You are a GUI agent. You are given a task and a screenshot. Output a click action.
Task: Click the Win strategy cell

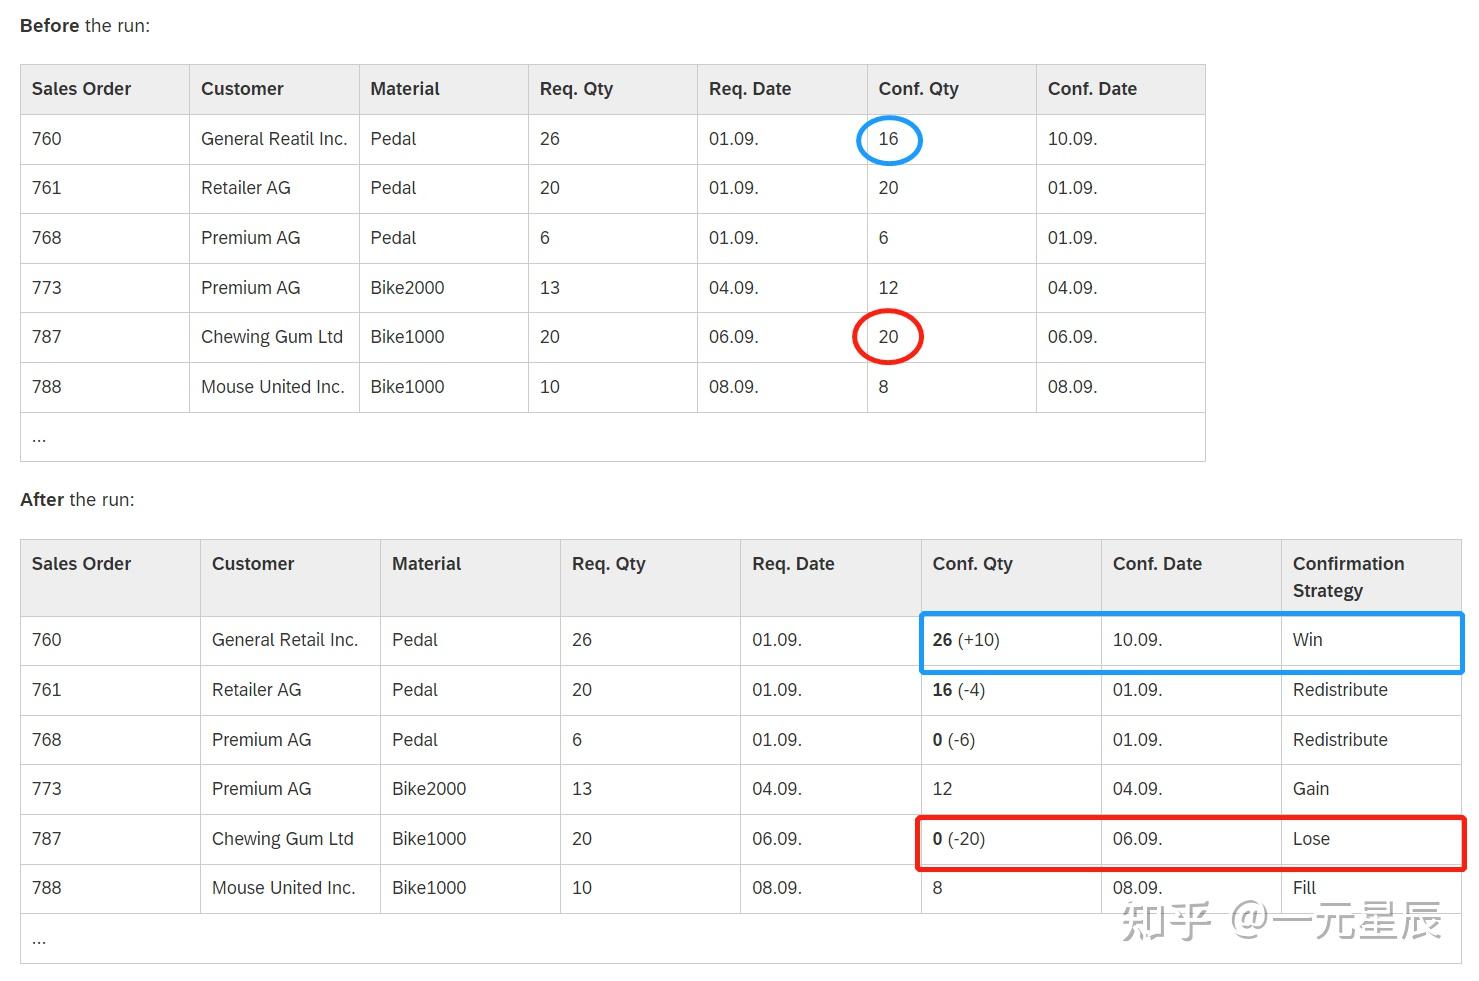pyautogui.click(x=1307, y=640)
